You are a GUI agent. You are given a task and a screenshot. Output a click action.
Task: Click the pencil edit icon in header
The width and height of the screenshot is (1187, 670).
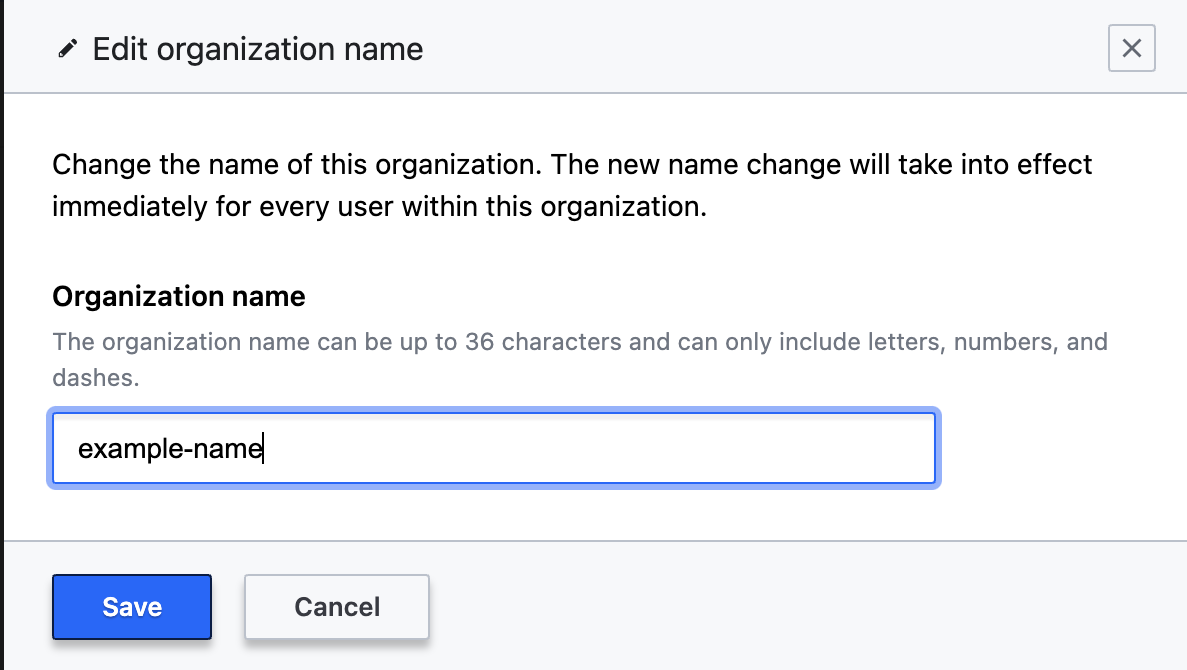(x=67, y=49)
